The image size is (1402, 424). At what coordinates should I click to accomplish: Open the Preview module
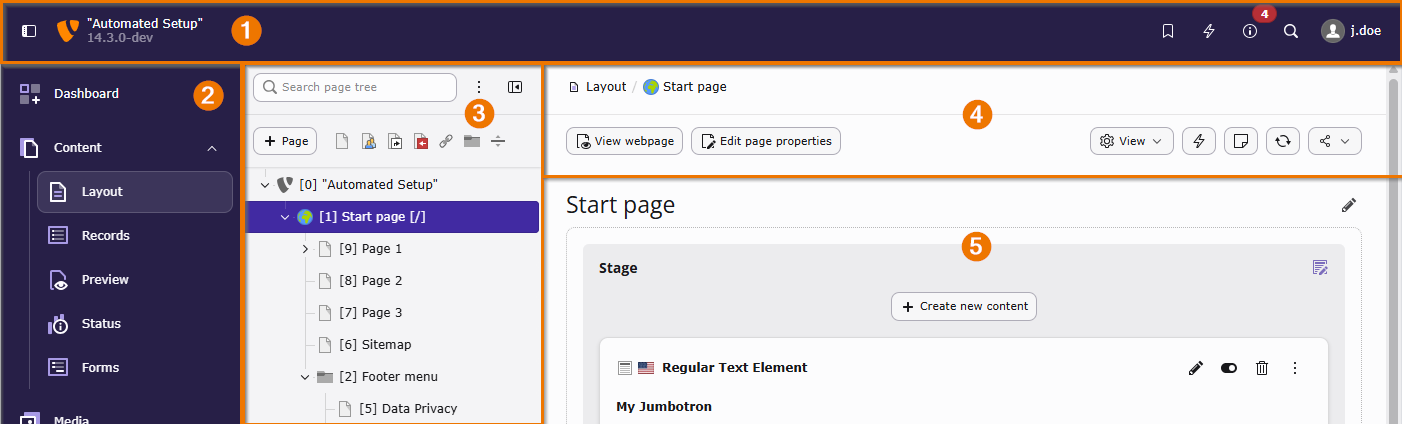pyautogui.click(x=135, y=280)
